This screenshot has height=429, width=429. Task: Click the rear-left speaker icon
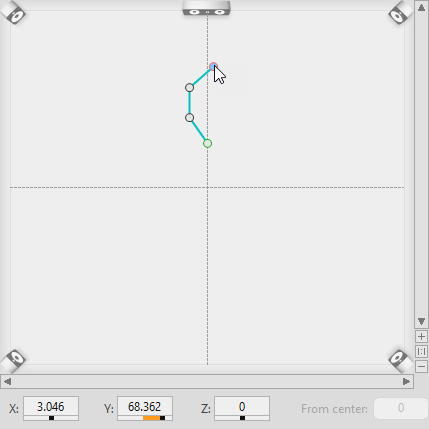(x=13, y=361)
